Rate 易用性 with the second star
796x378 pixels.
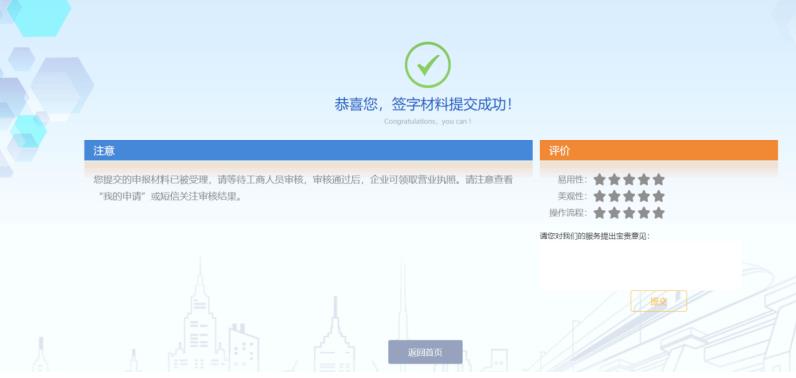click(614, 179)
